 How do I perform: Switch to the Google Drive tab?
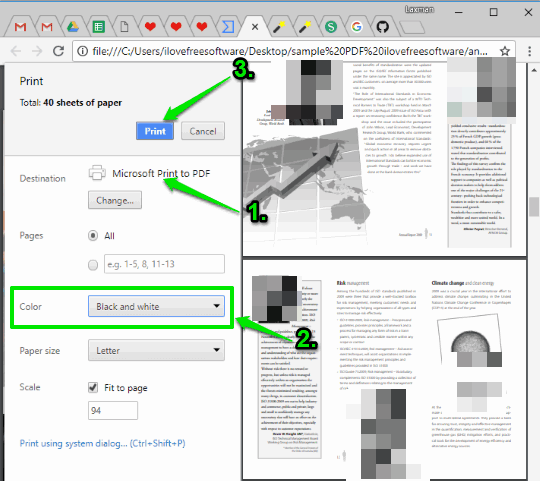click(x=73, y=27)
